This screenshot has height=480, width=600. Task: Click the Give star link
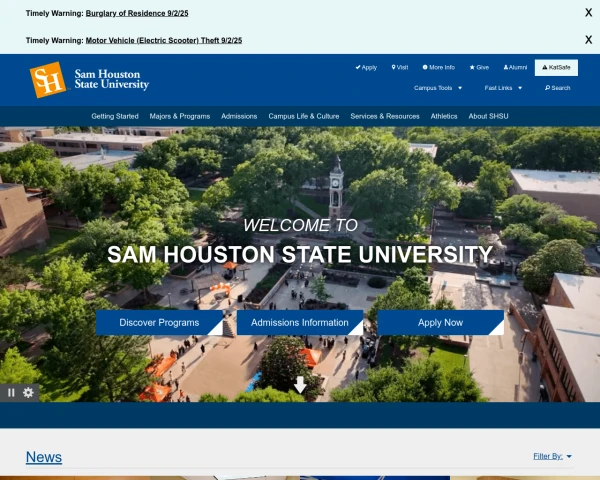click(x=476, y=67)
